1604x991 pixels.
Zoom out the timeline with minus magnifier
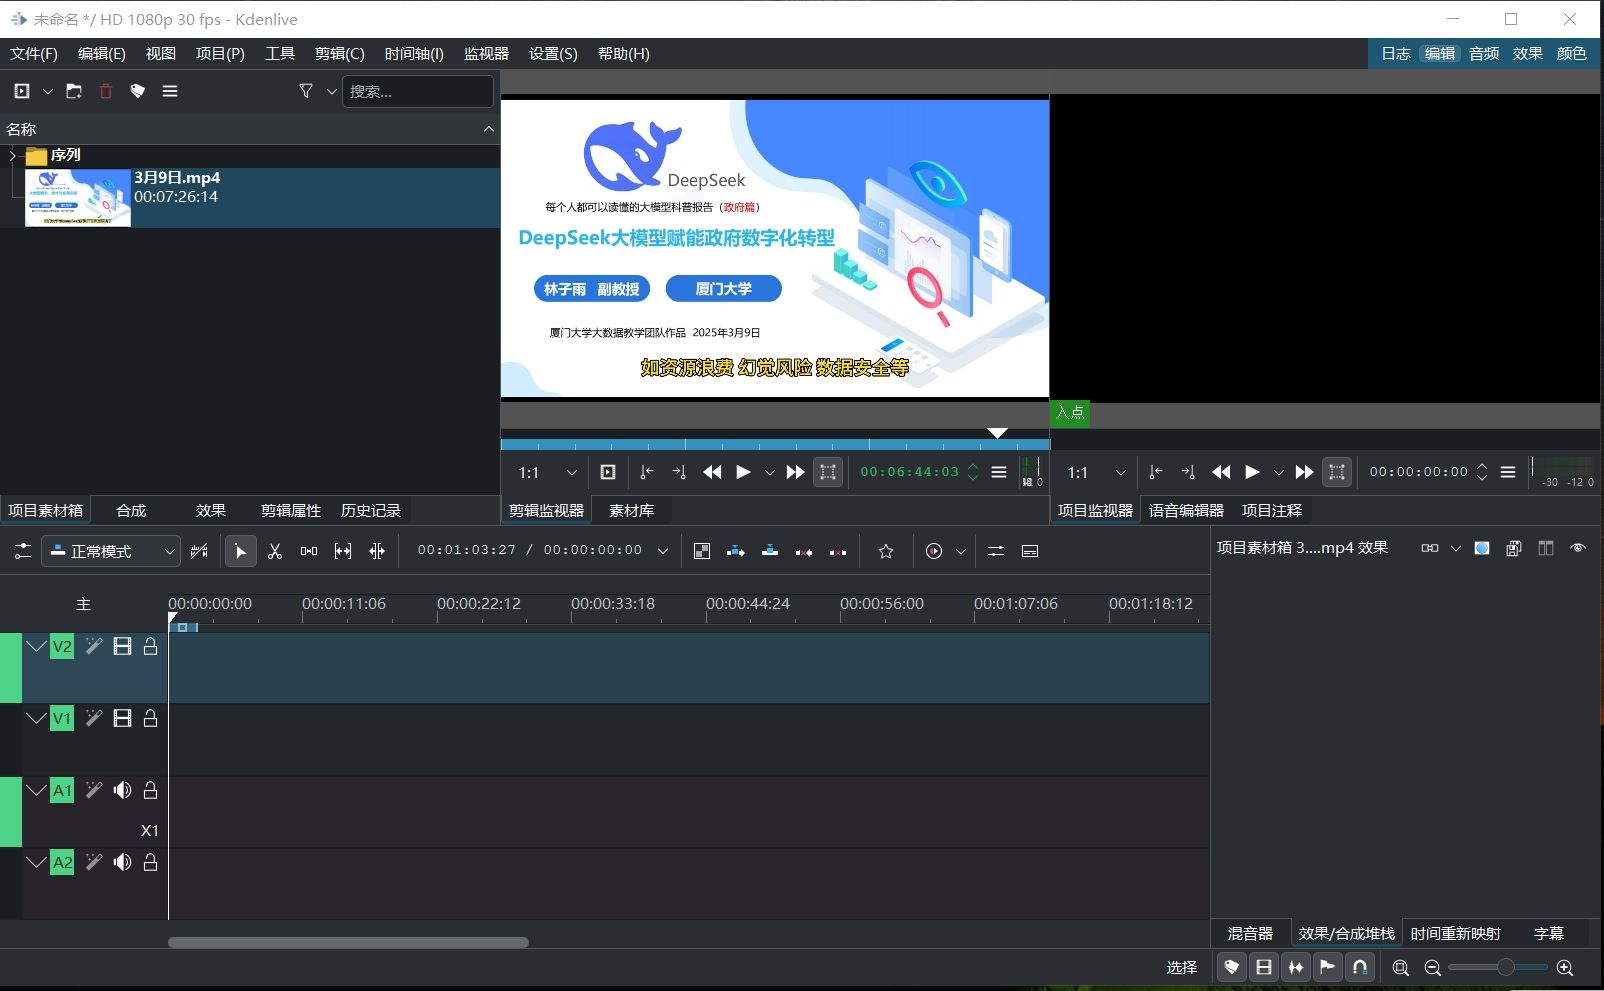pos(1433,968)
